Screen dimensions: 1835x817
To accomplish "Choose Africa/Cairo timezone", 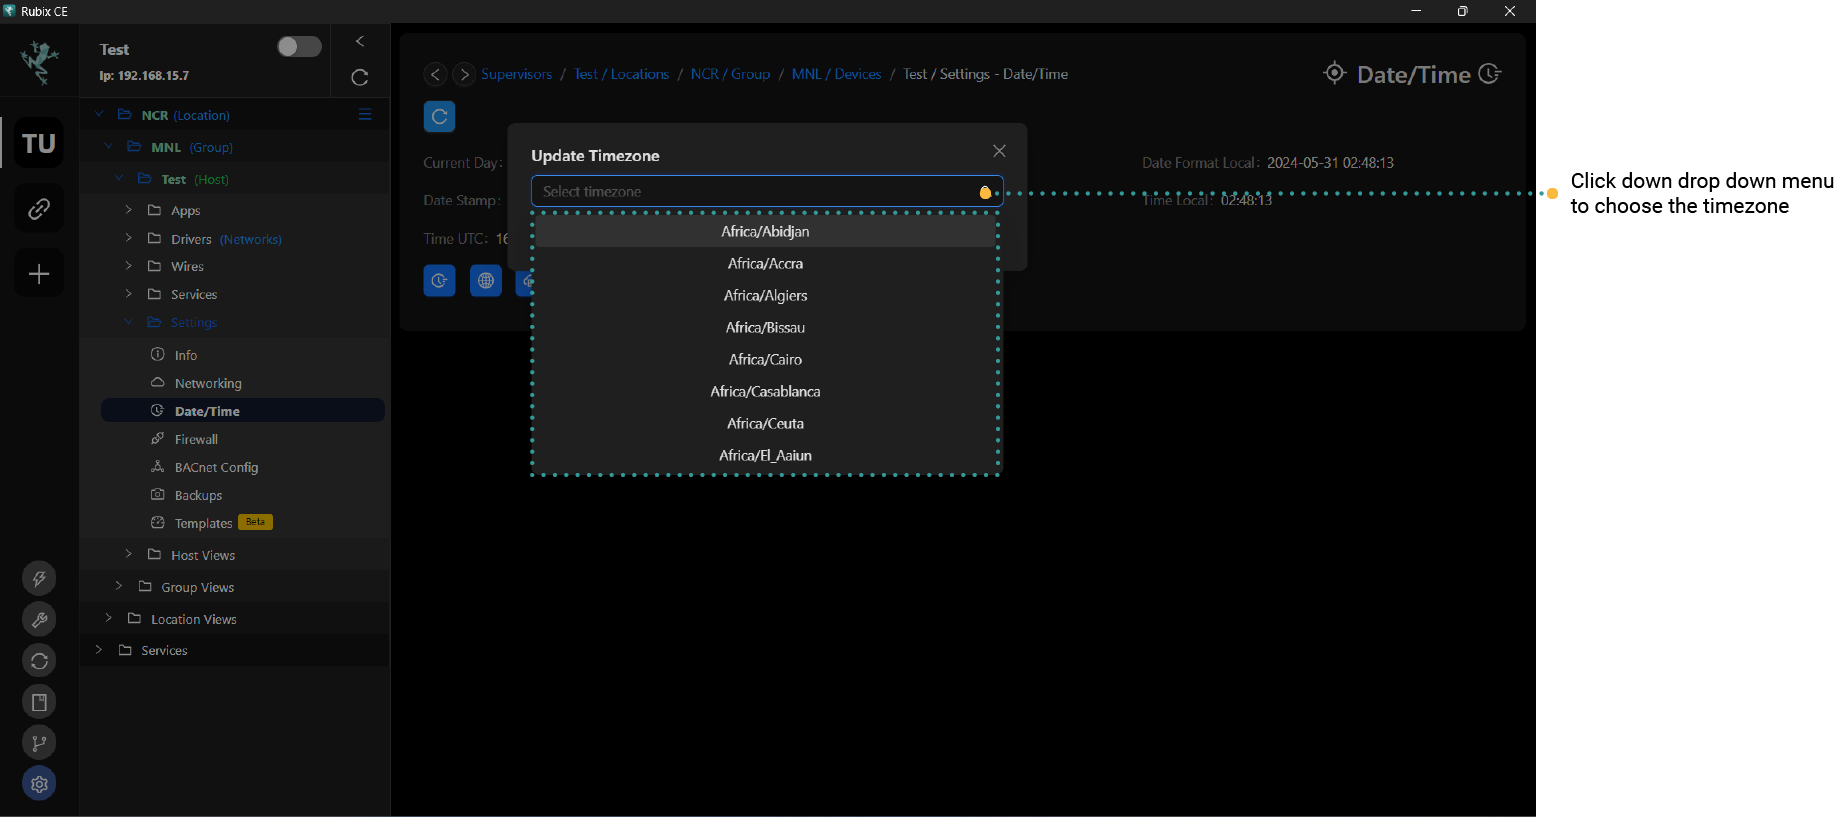I will point(765,359).
